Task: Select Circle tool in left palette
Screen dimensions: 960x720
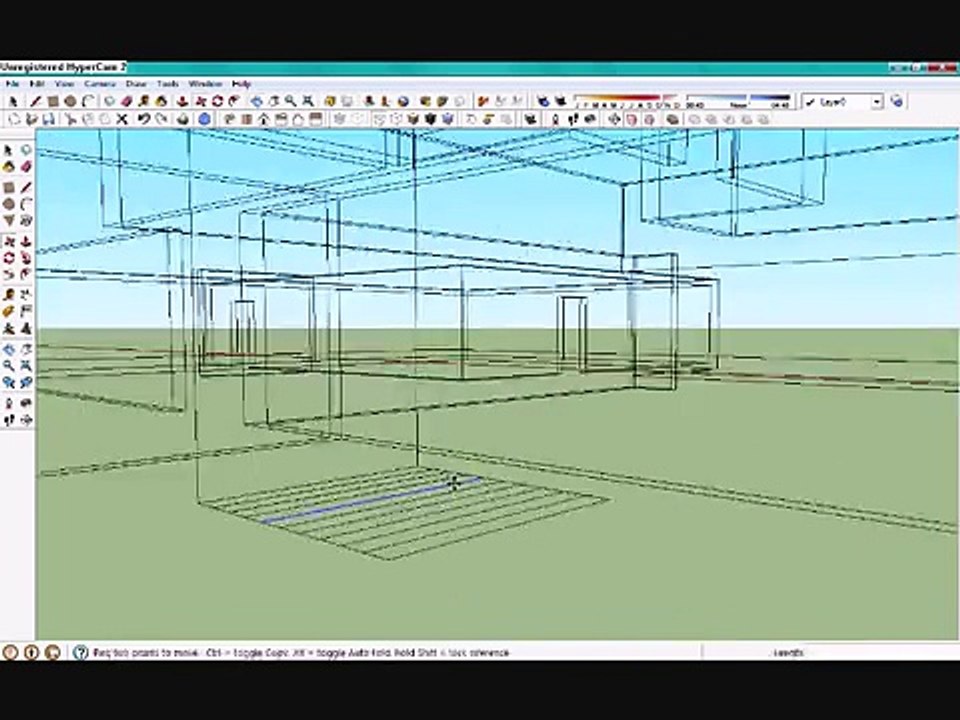Action: pyautogui.click(x=9, y=204)
